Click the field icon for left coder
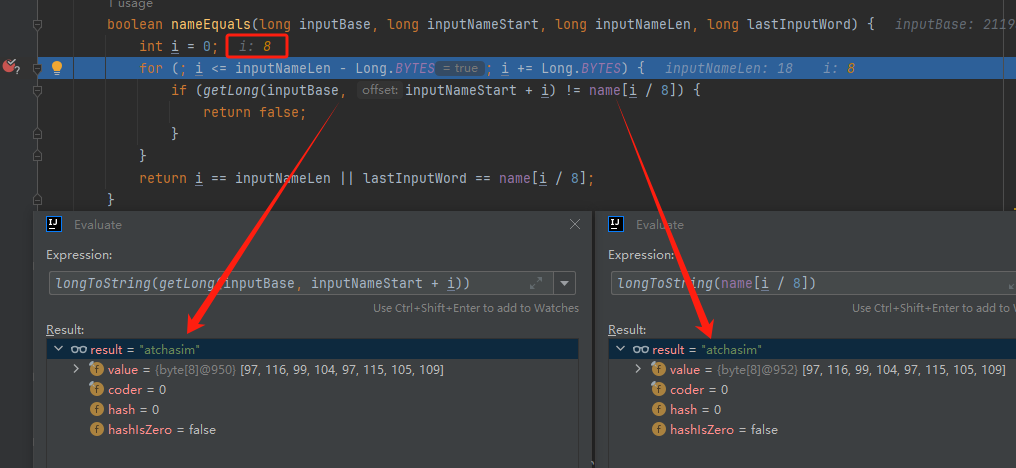 97,390
